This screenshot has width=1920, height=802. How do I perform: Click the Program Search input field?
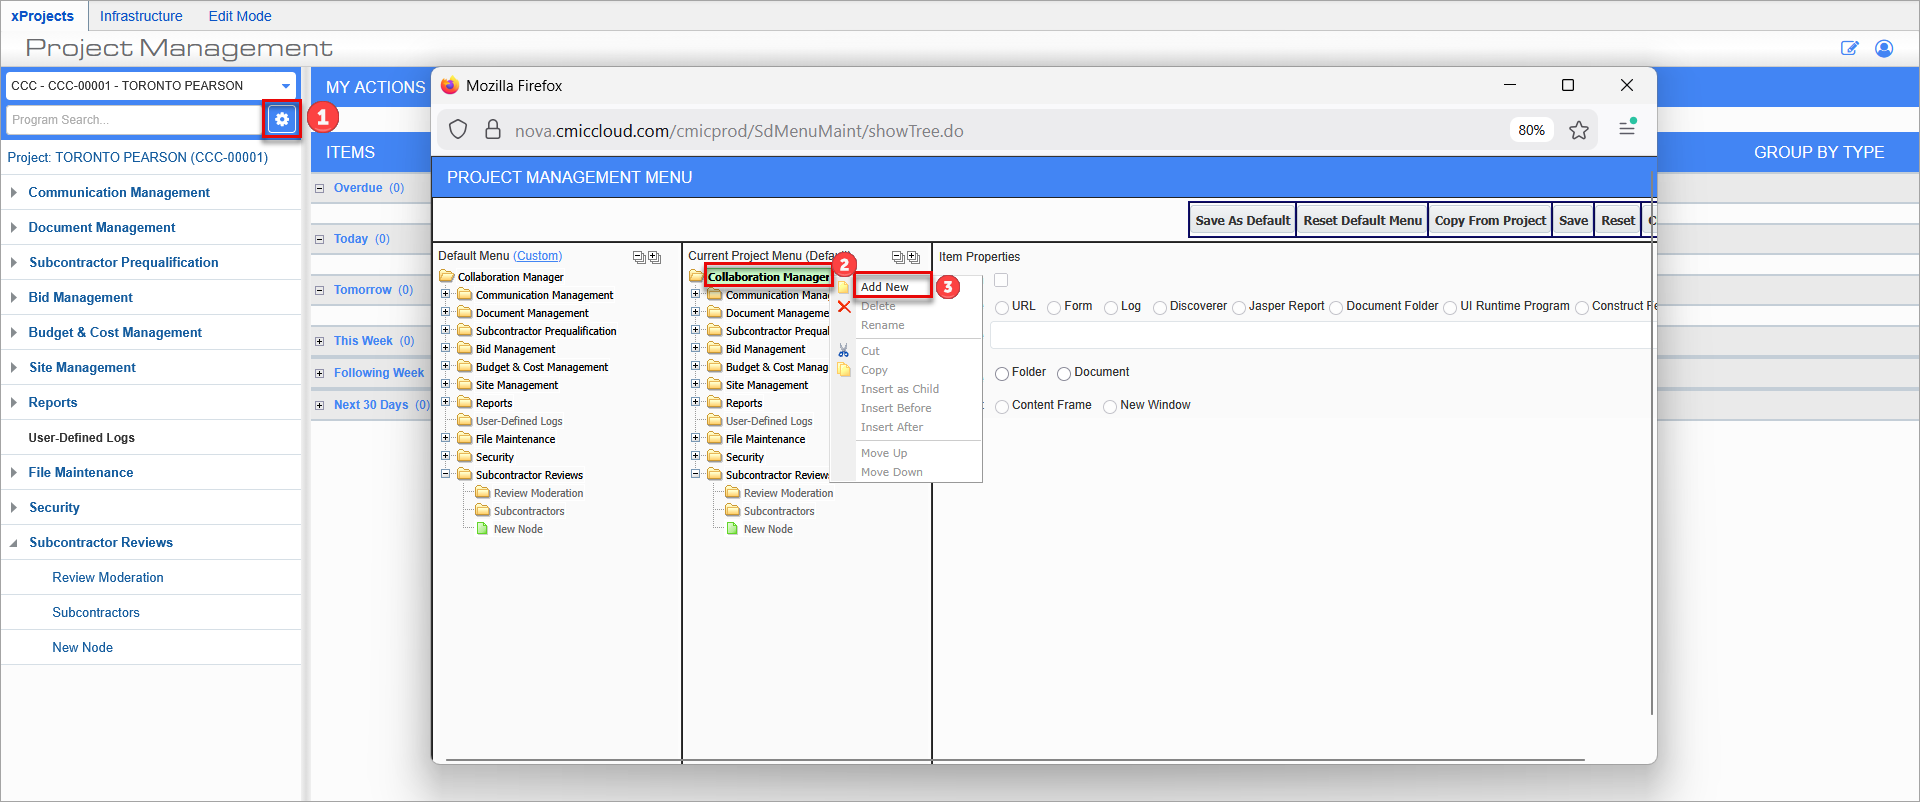pos(133,120)
